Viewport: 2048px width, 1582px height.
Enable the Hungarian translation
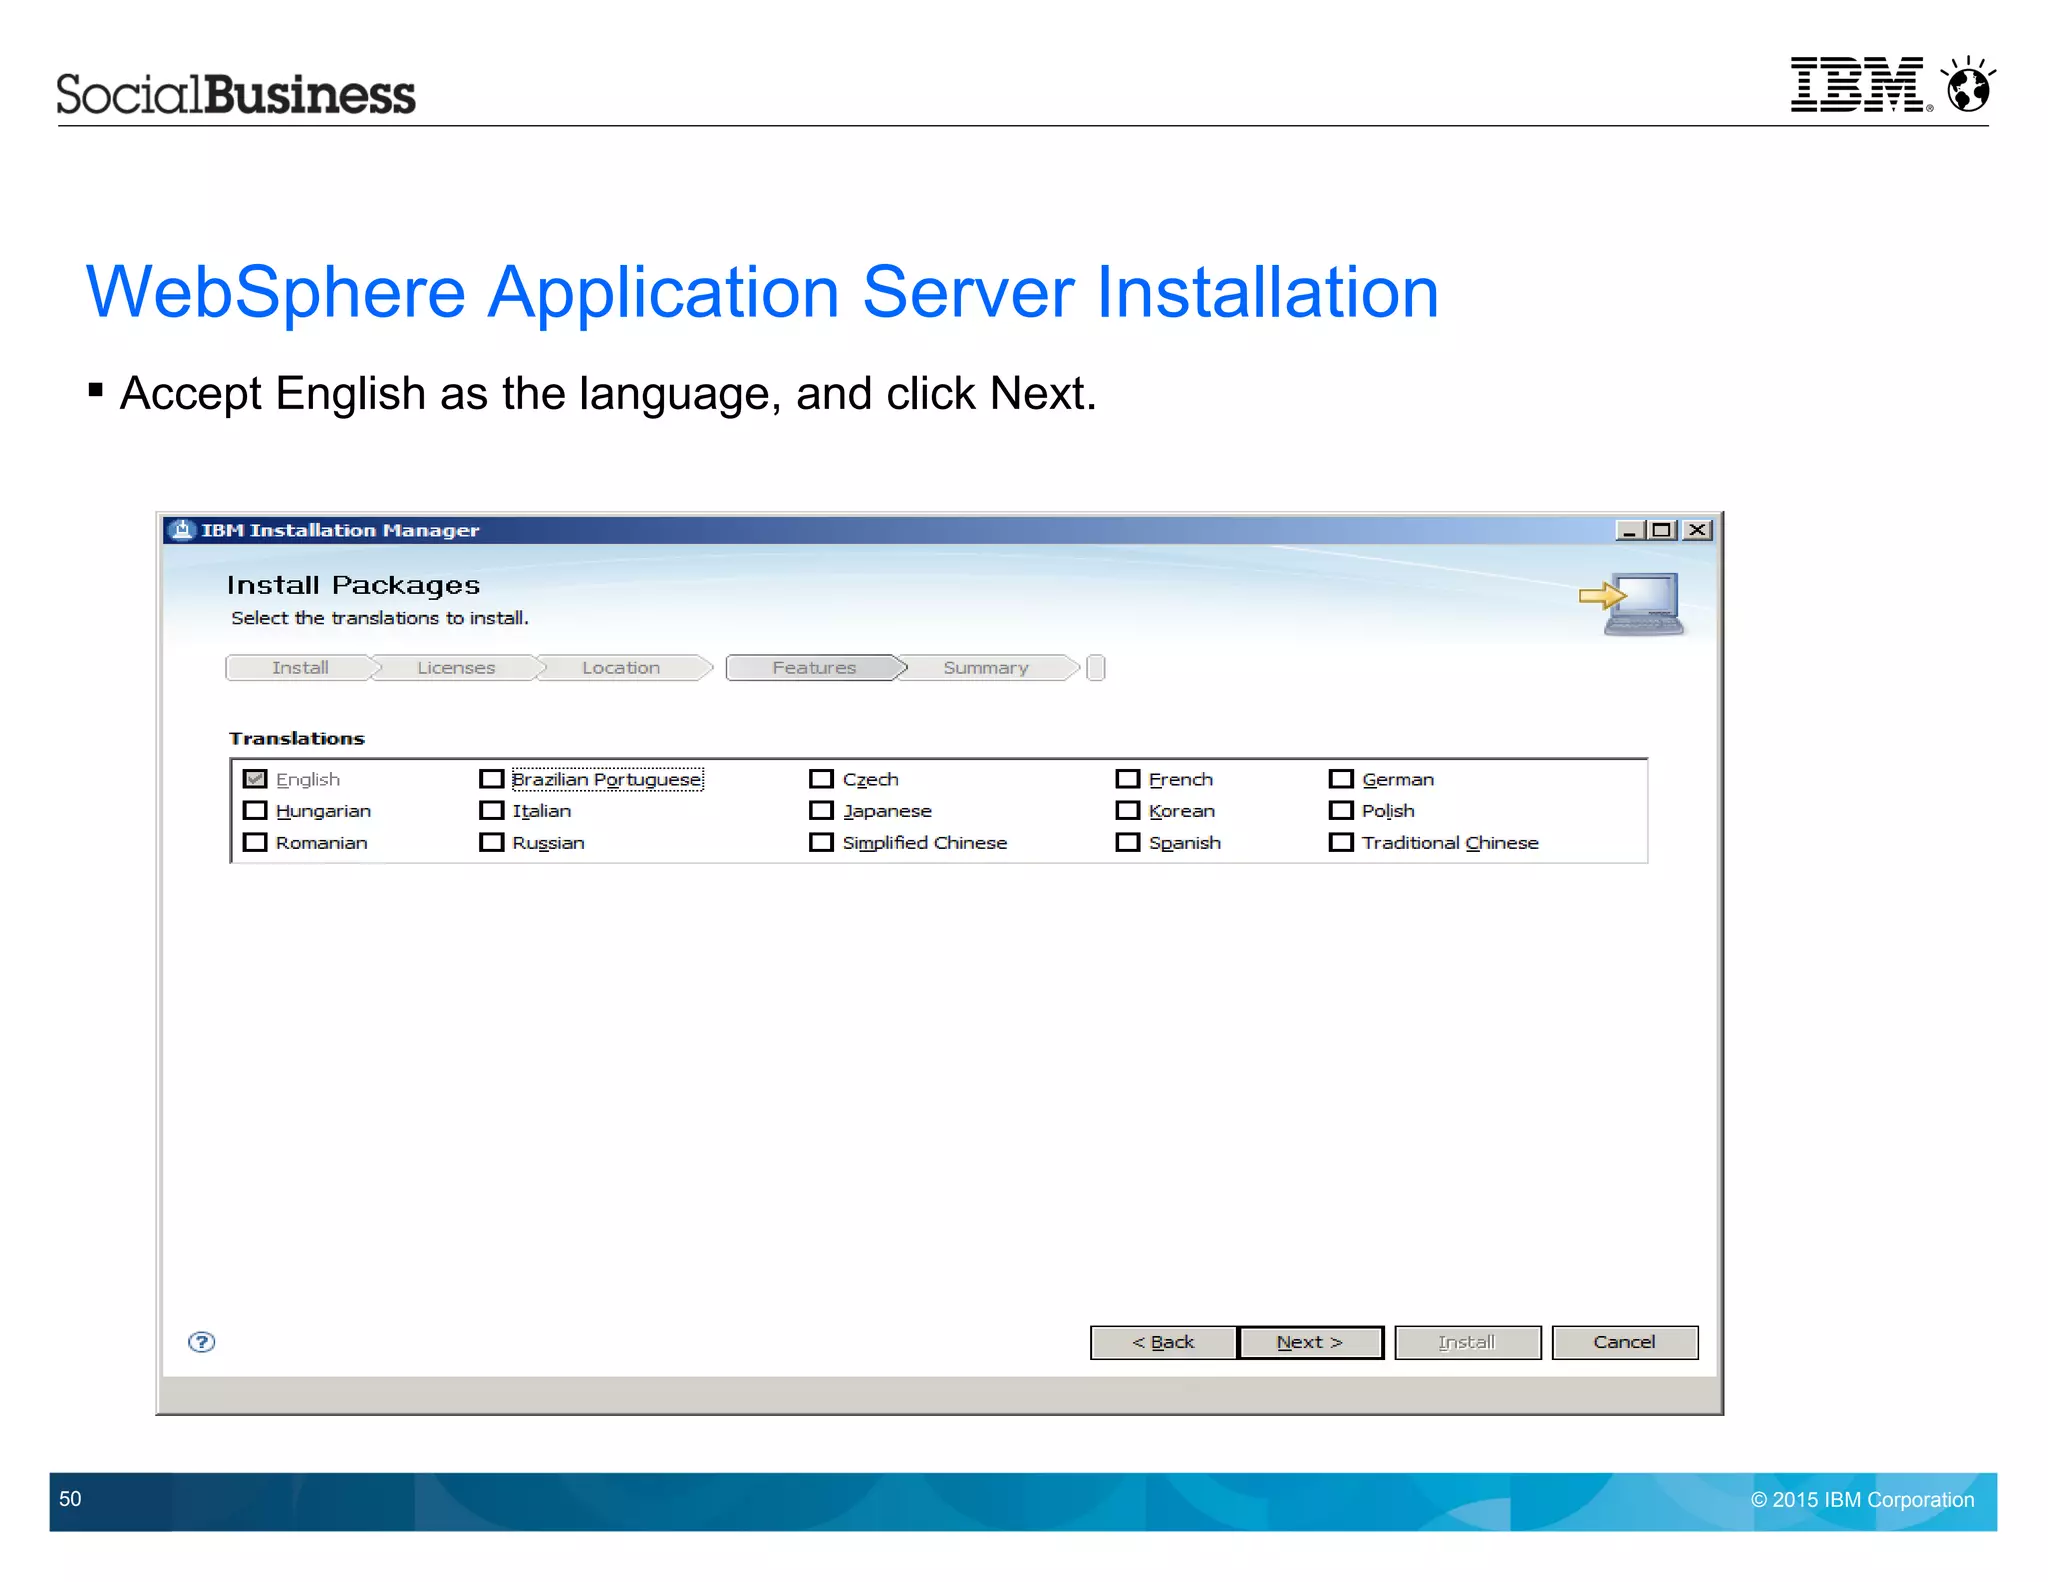tap(255, 811)
